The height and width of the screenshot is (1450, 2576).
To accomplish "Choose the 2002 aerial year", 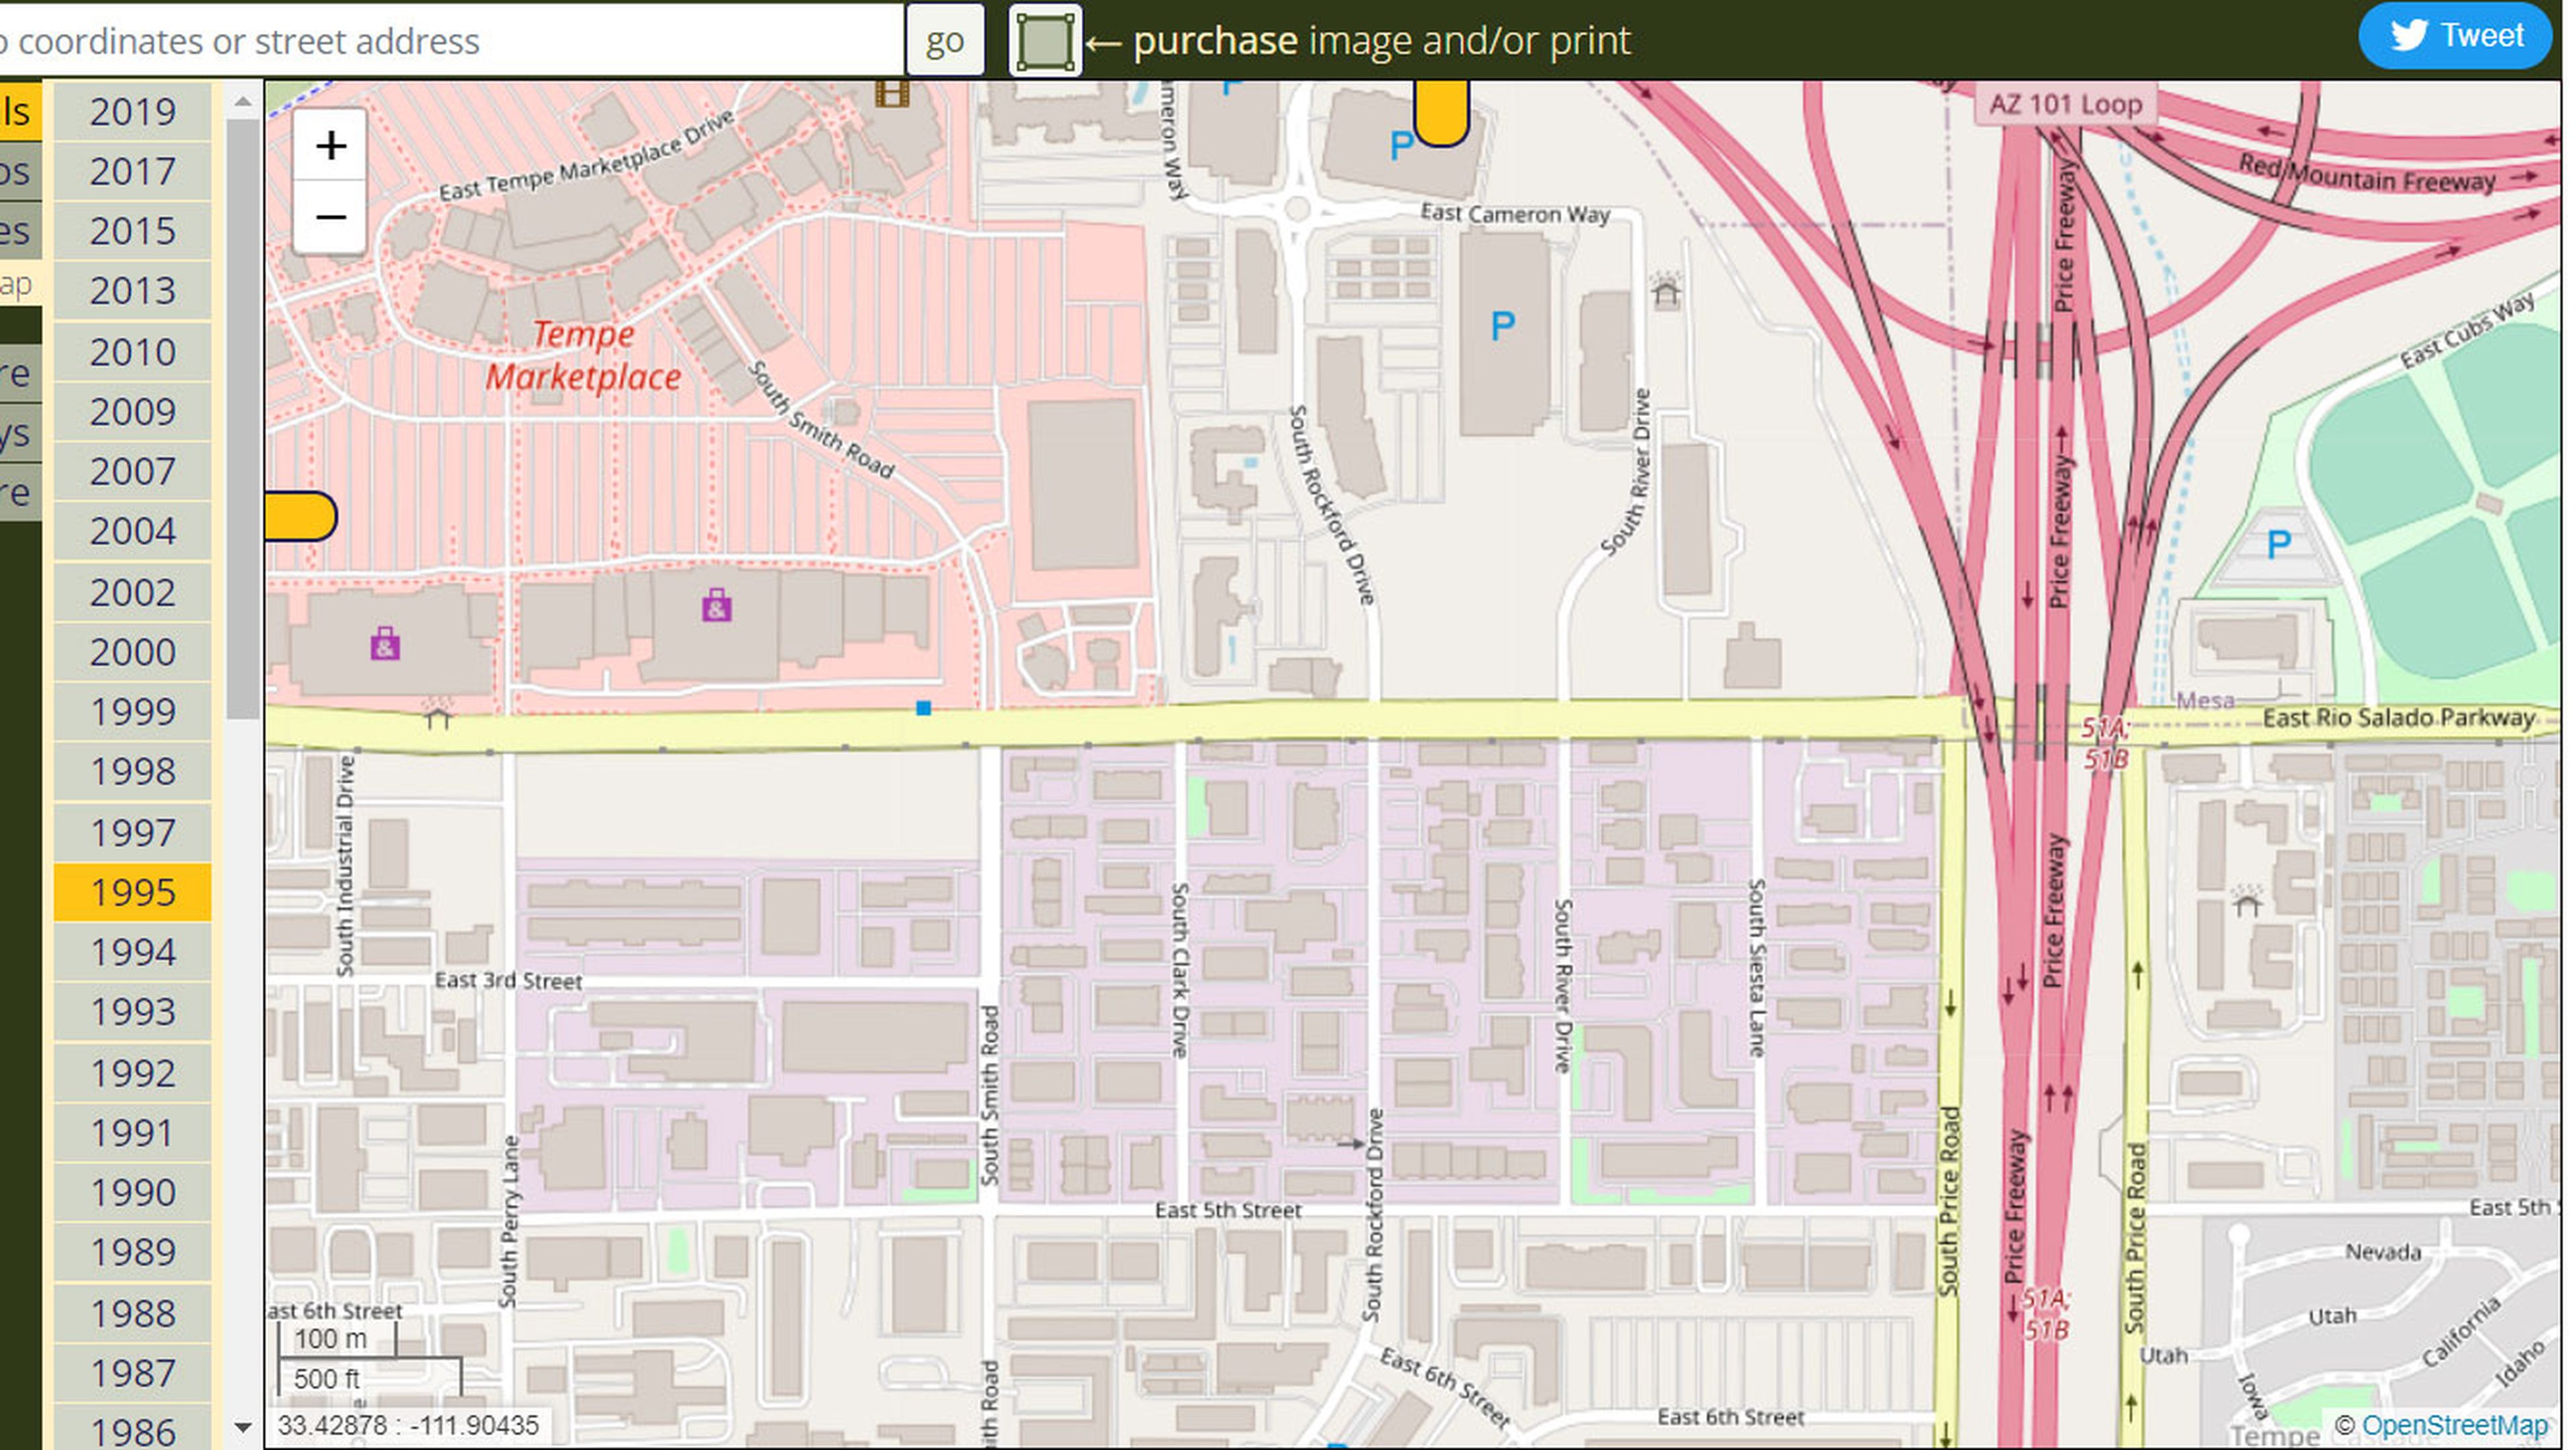I will coord(132,592).
